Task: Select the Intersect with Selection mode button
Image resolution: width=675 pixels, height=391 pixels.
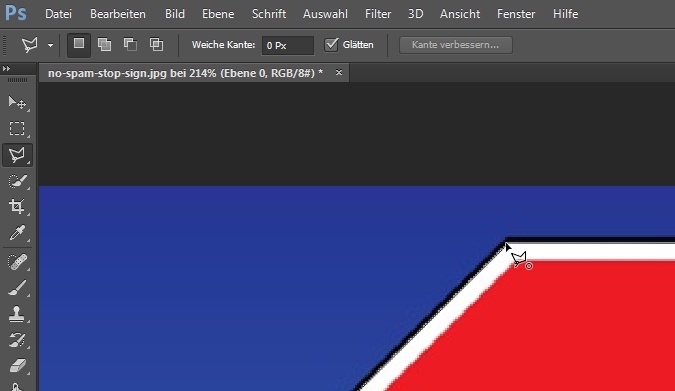Action: (156, 45)
